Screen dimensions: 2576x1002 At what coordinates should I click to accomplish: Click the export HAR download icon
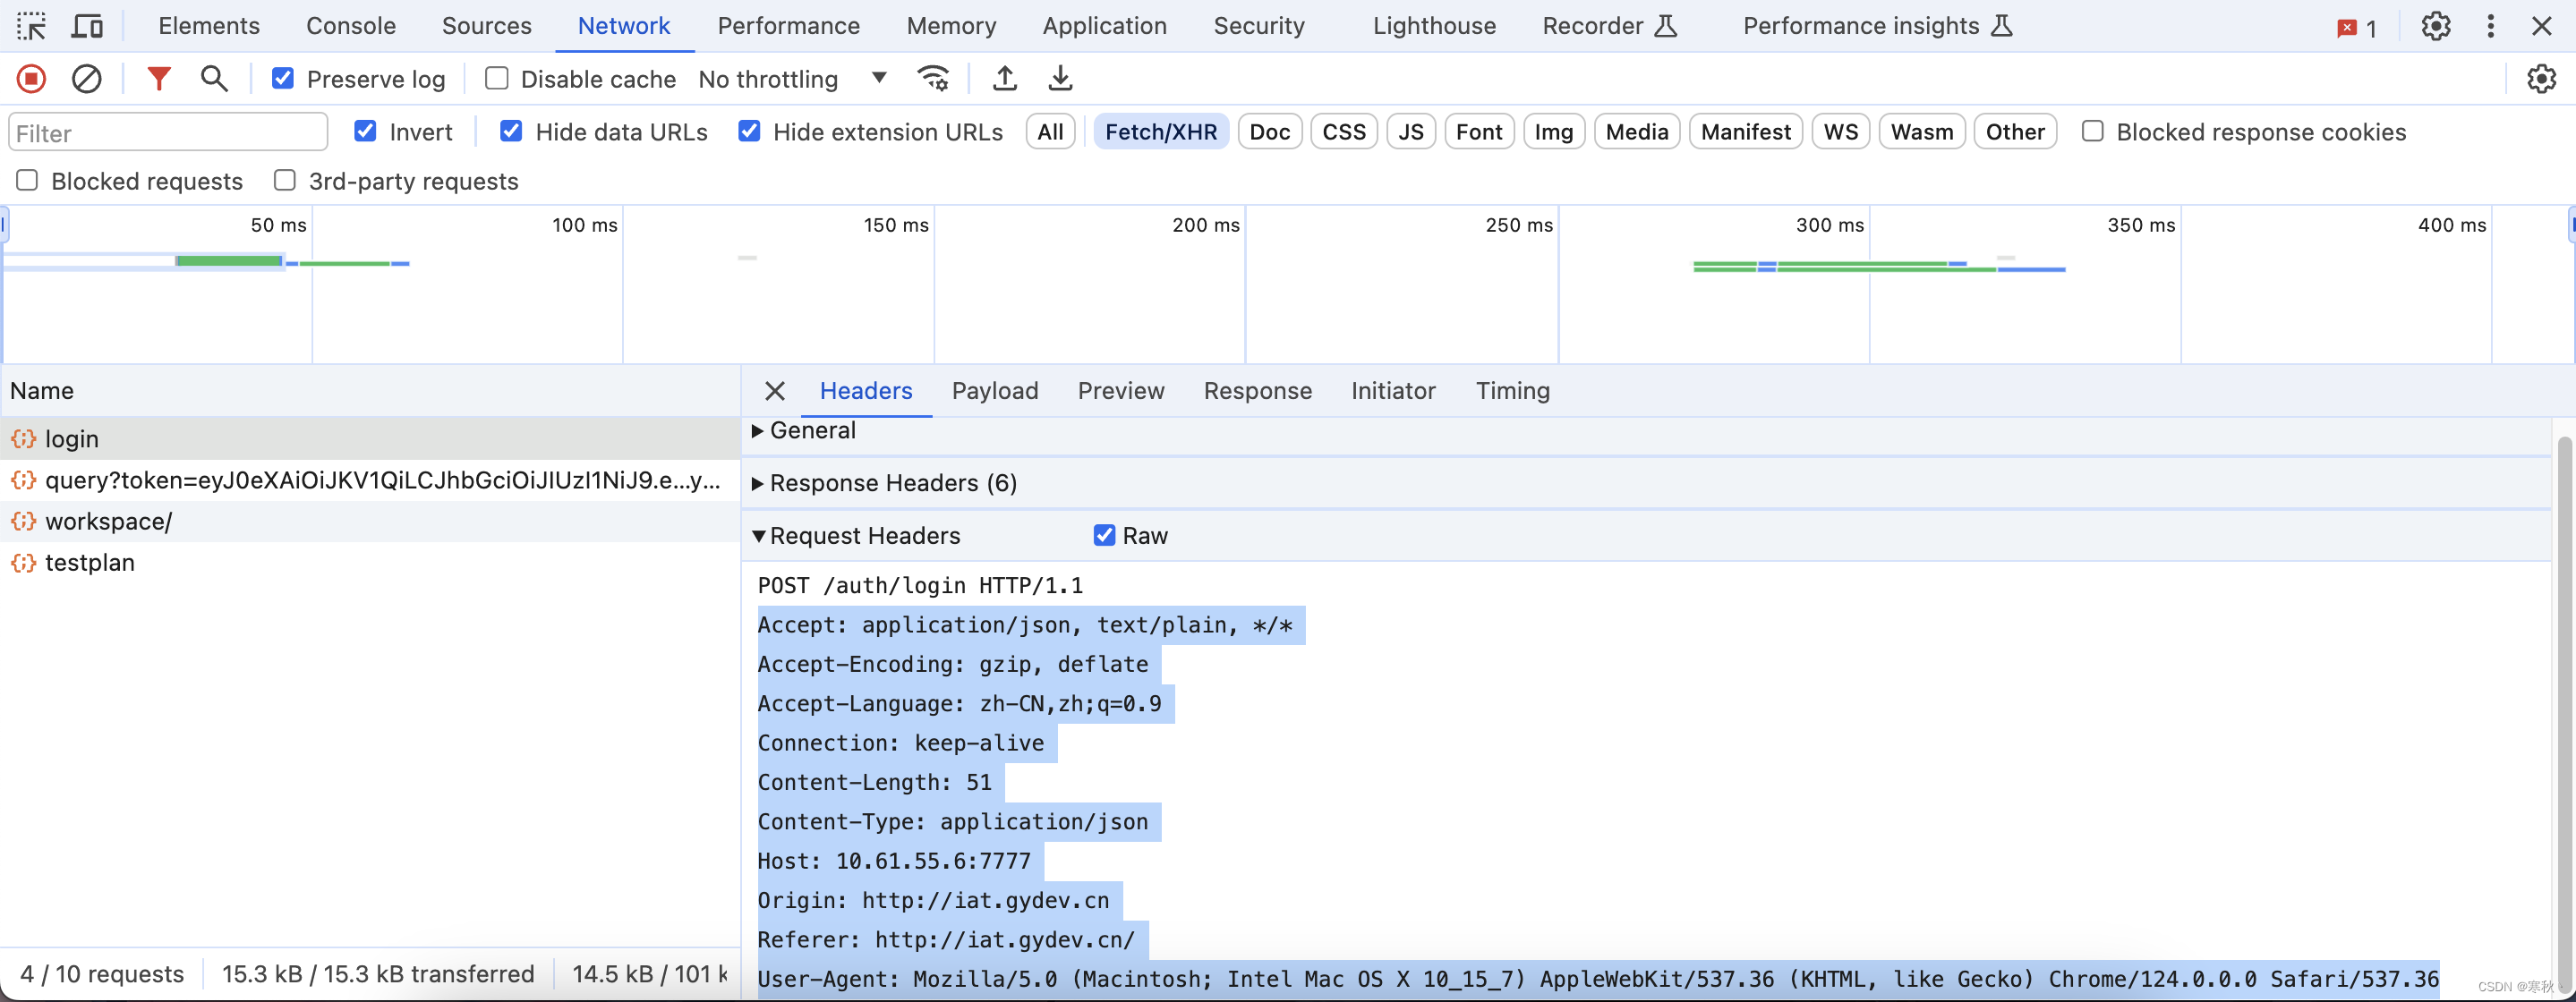pos(1060,78)
